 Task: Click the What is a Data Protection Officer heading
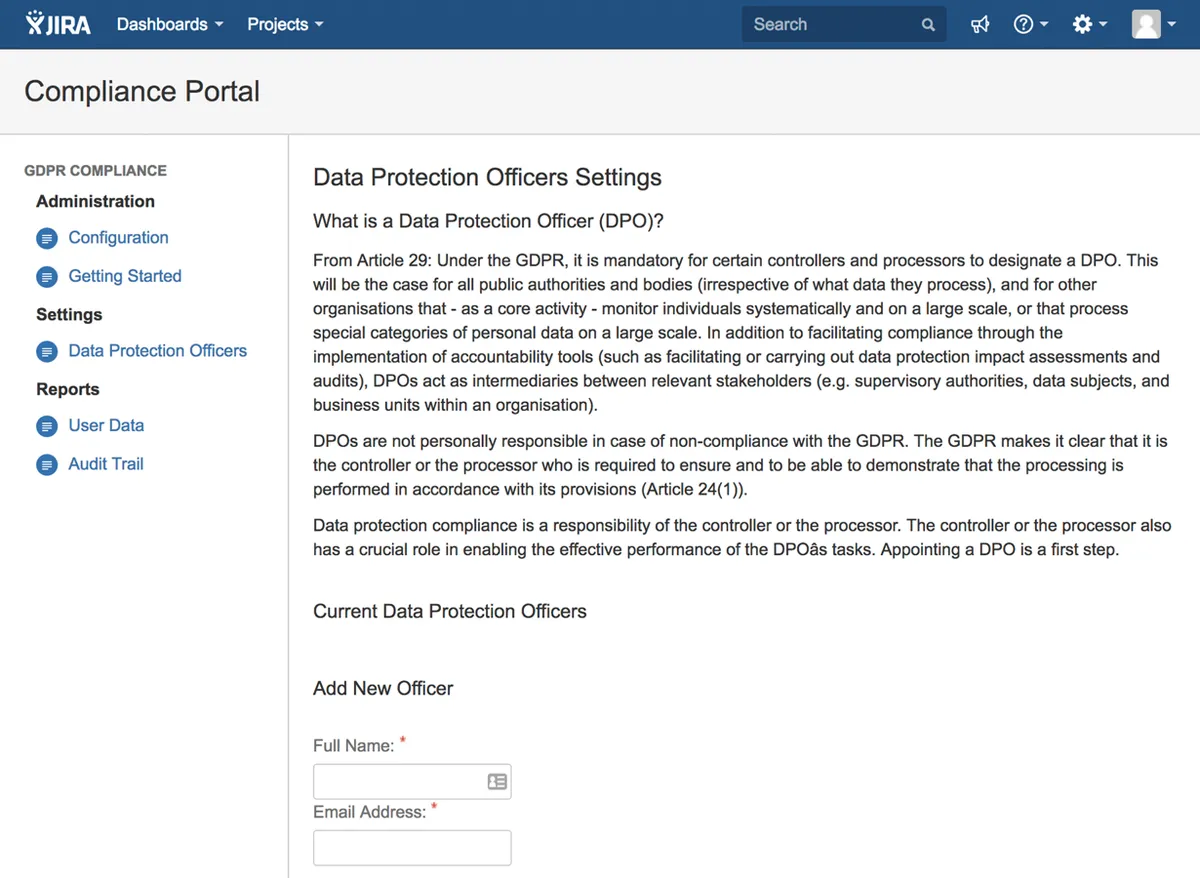click(x=488, y=221)
